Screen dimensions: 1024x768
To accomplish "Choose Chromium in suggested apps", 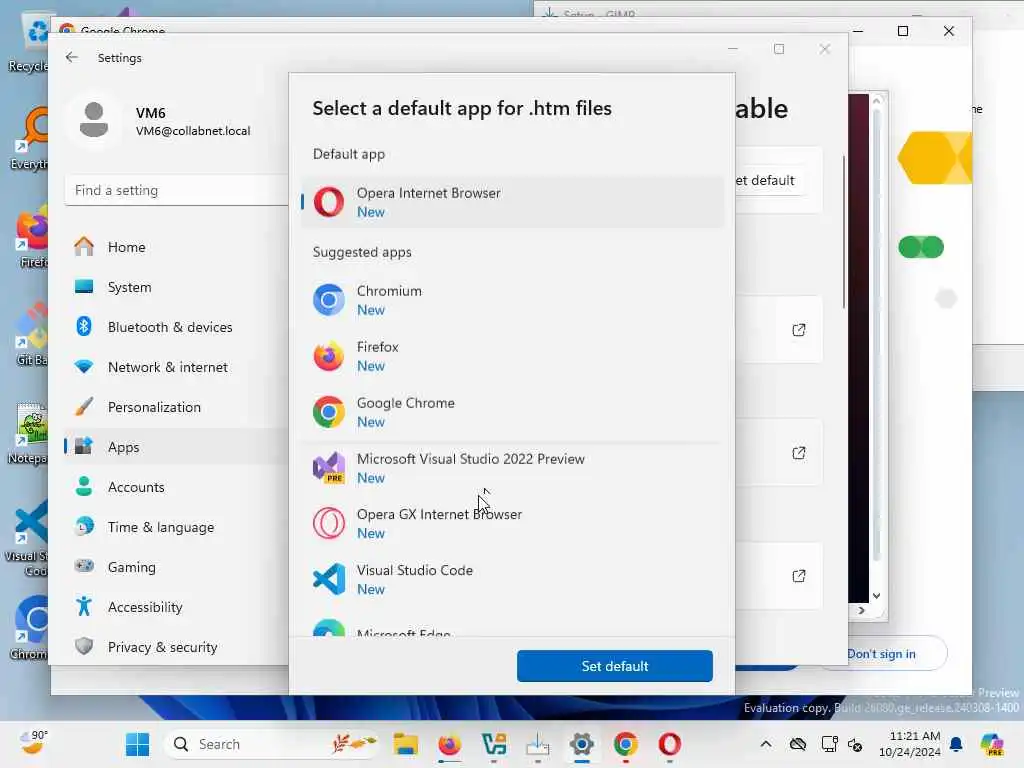I will tap(513, 300).
